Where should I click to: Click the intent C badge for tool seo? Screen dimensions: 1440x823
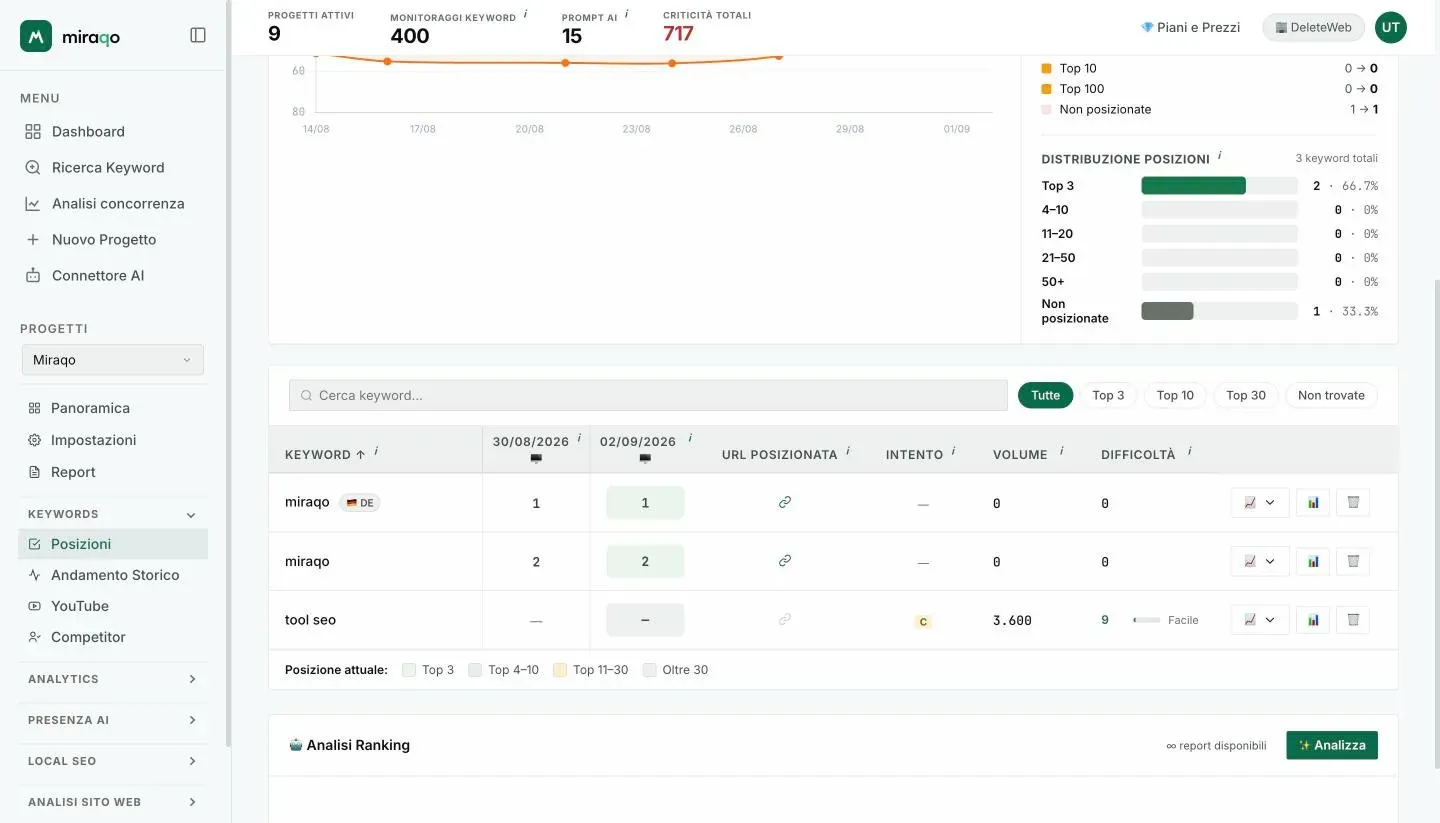[923, 621]
